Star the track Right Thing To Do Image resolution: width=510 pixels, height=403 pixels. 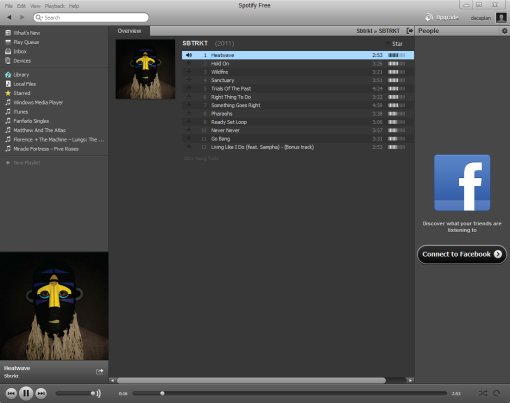coord(188,97)
